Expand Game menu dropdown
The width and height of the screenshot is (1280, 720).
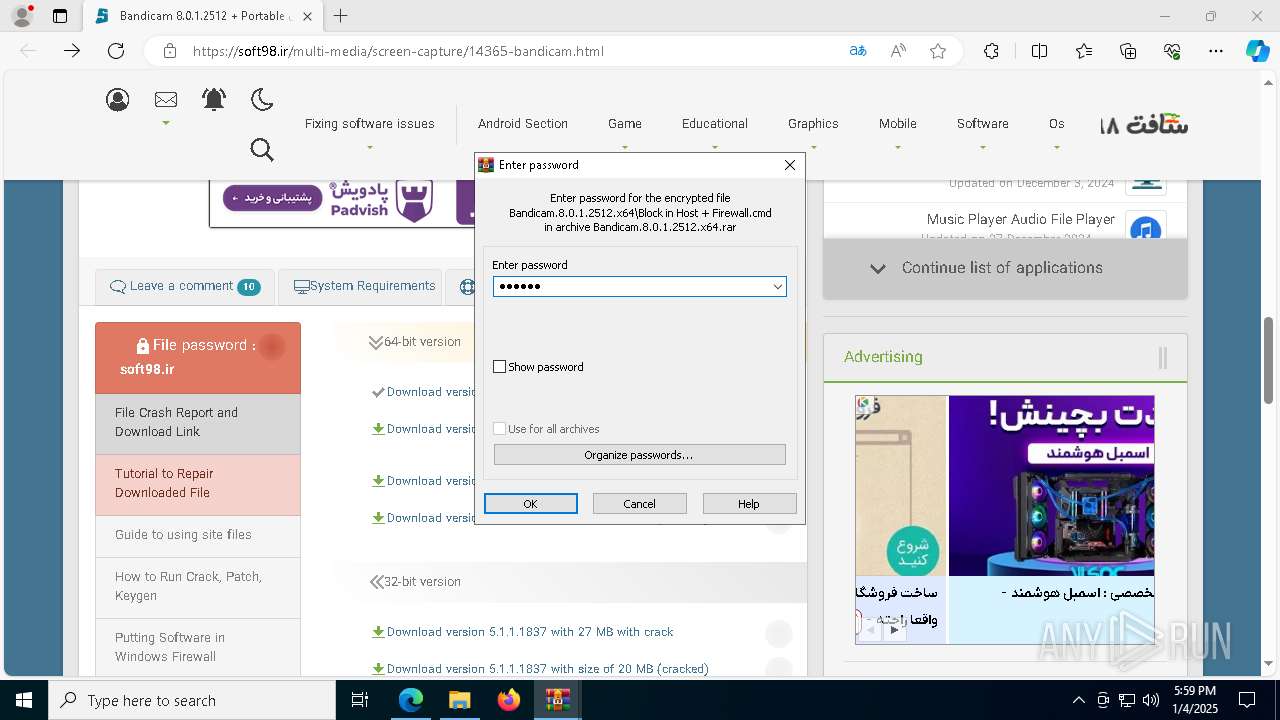(625, 124)
